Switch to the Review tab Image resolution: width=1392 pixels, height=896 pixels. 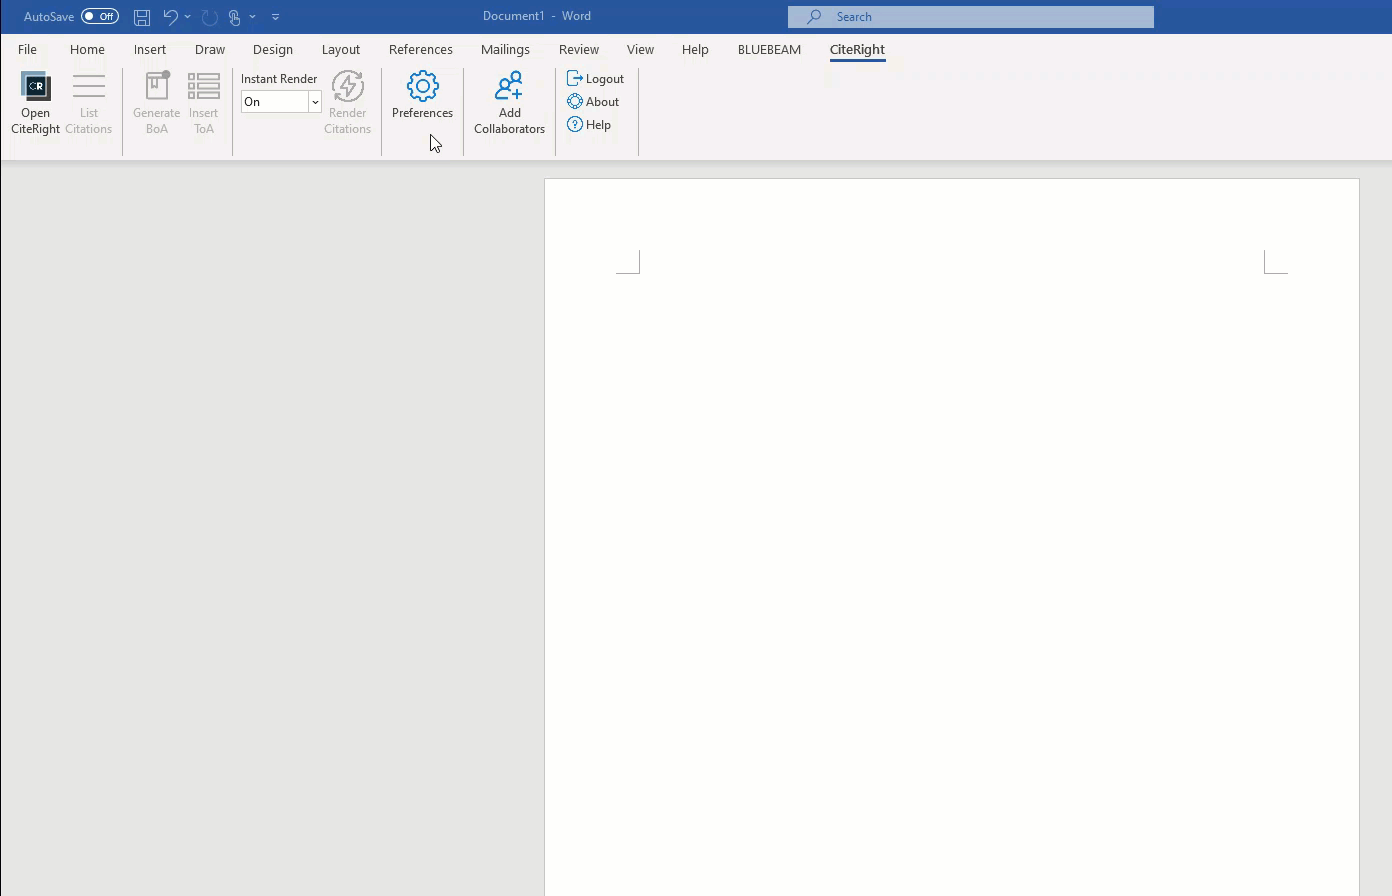coord(579,49)
